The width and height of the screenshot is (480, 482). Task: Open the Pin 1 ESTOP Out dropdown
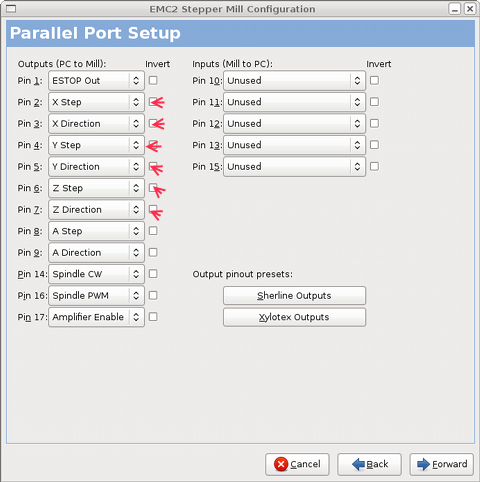96,80
